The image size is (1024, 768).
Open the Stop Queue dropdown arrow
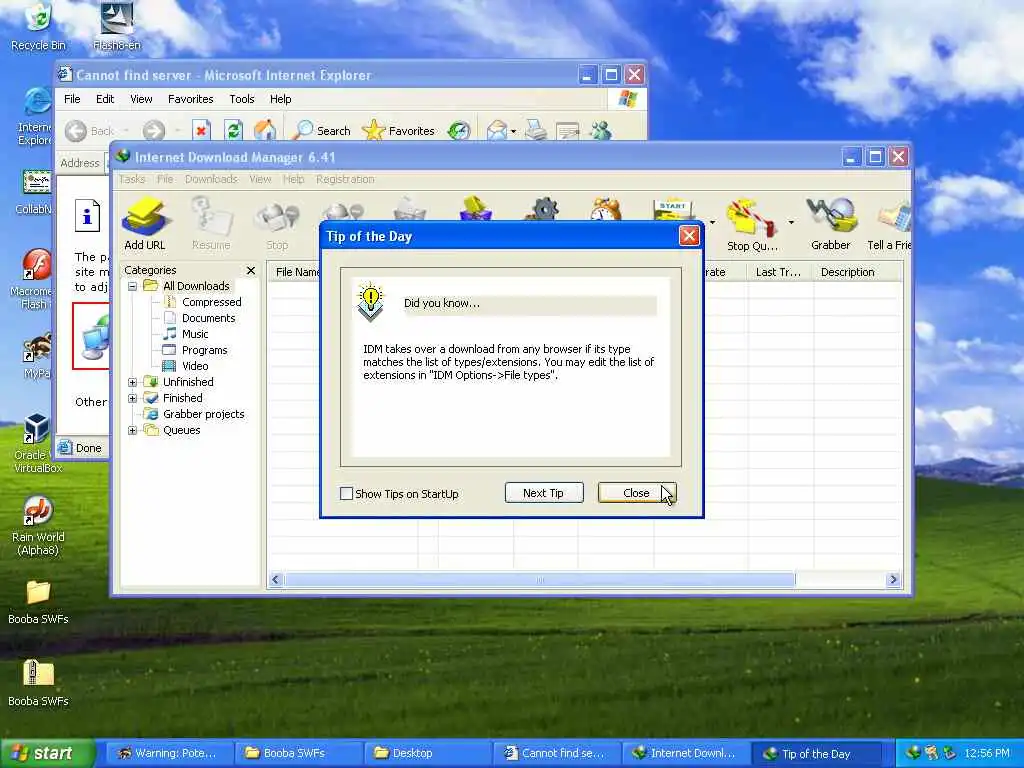[791, 223]
